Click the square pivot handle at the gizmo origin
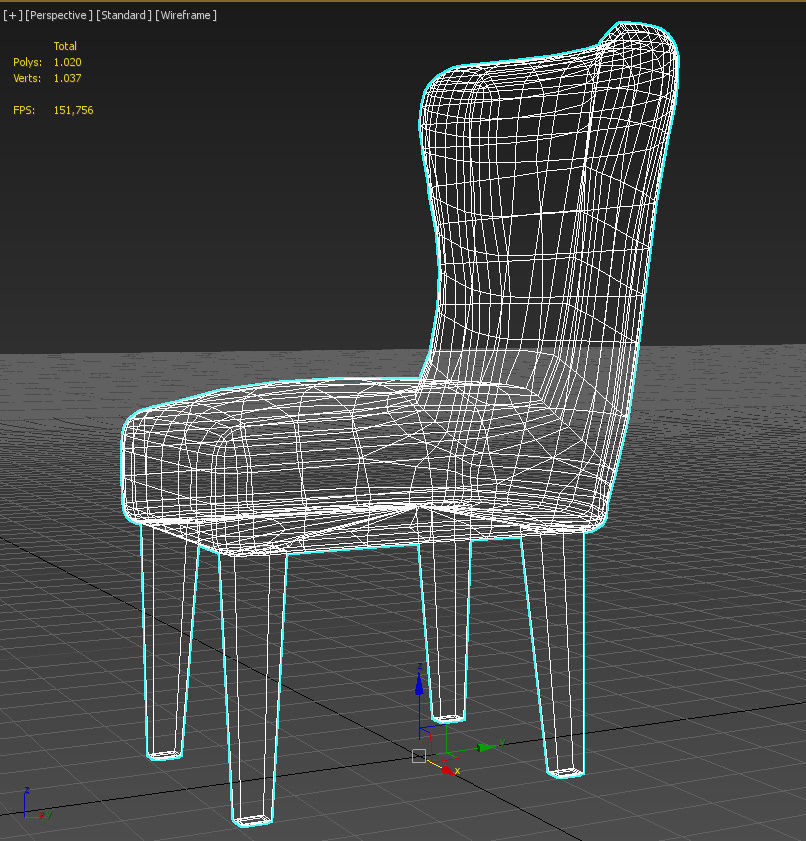806x841 pixels. (419, 756)
